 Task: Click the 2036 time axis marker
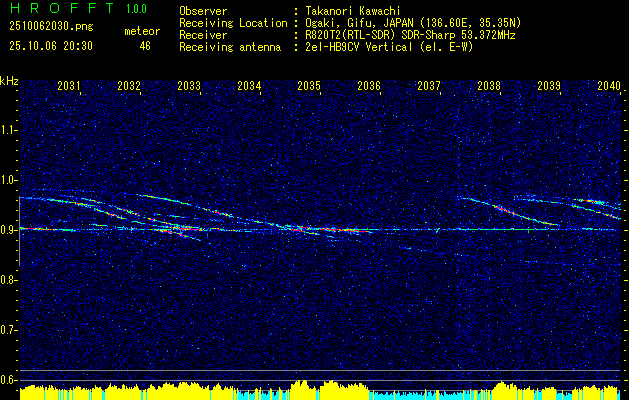[369, 85]
